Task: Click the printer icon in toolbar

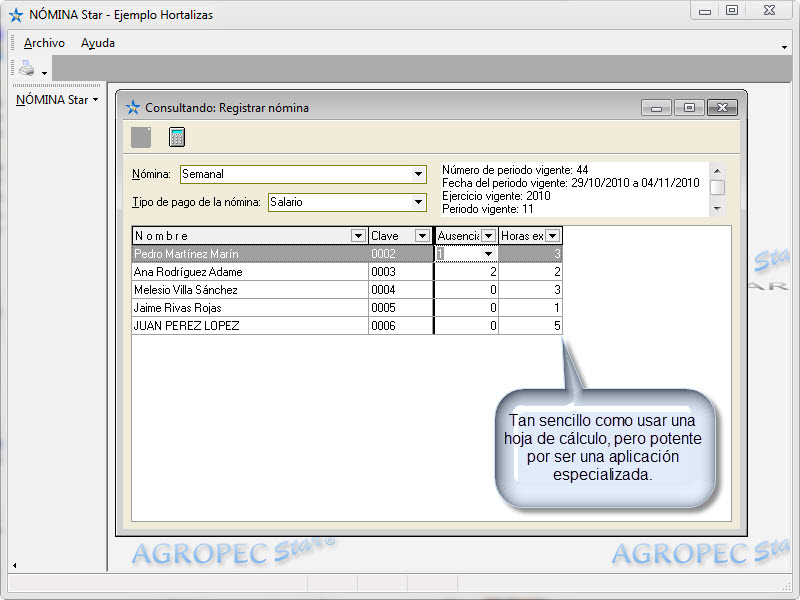Action: 27,68
